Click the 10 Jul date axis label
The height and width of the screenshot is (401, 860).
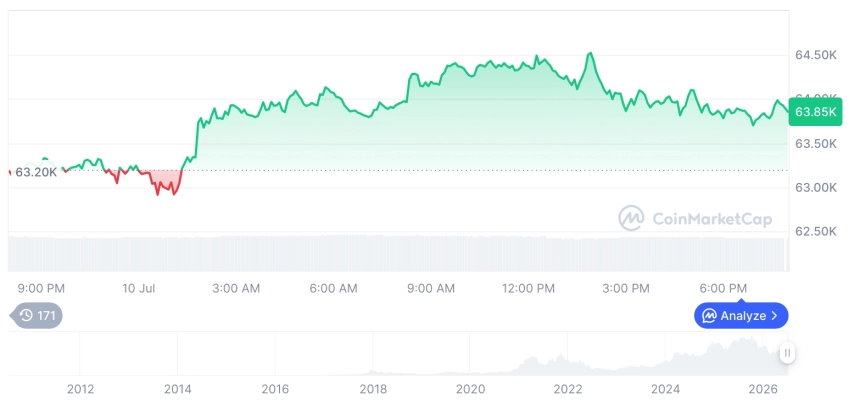coord(139,288)
